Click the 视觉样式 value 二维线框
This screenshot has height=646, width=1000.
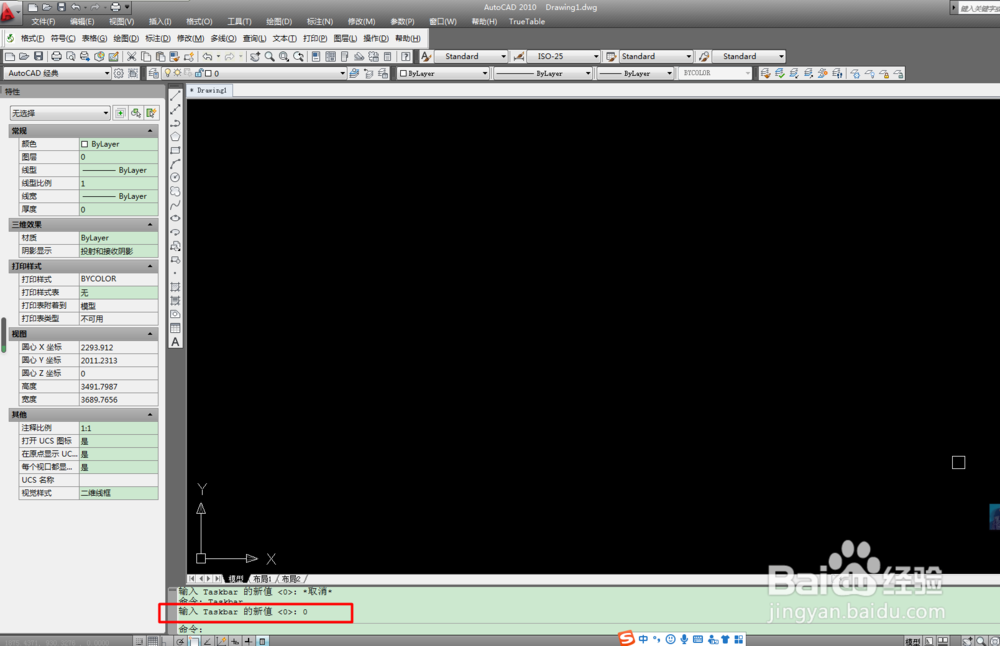tap(119, 493)
